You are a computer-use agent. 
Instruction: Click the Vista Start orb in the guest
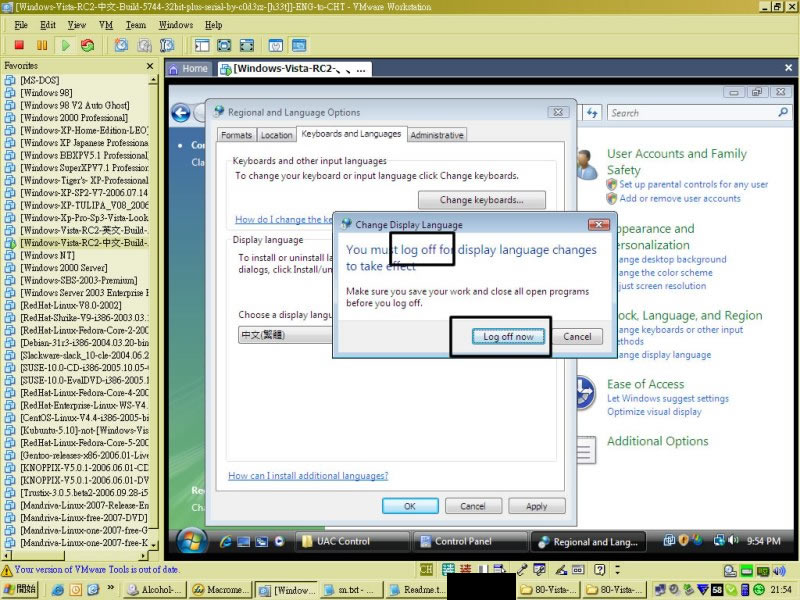[192, 540]
